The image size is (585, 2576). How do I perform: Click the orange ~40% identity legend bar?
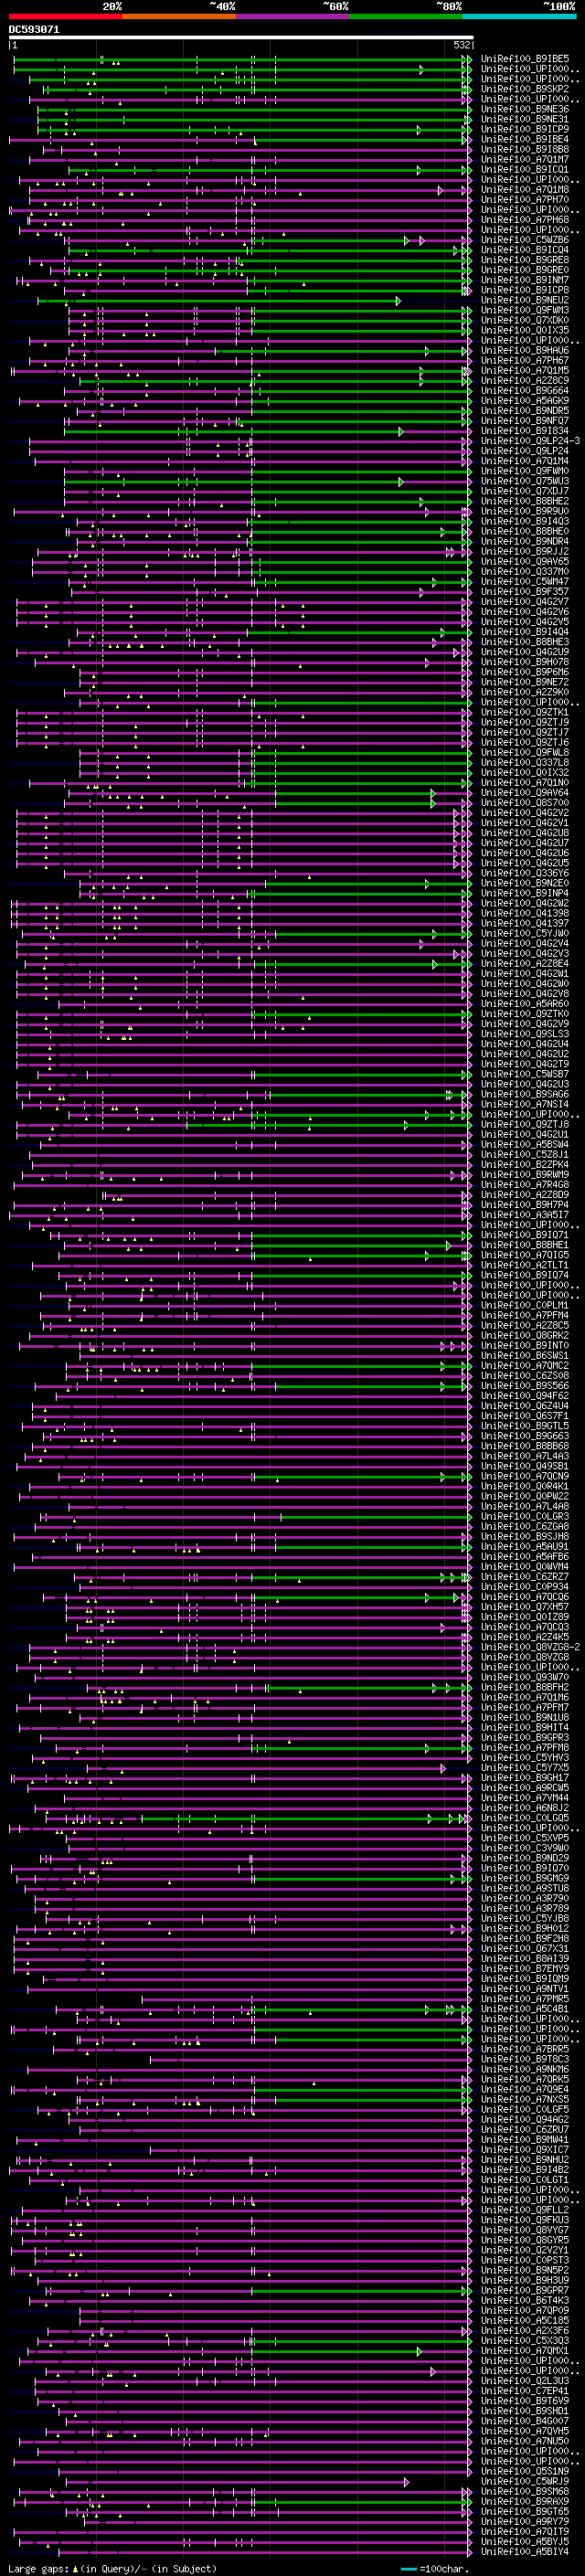179,16
